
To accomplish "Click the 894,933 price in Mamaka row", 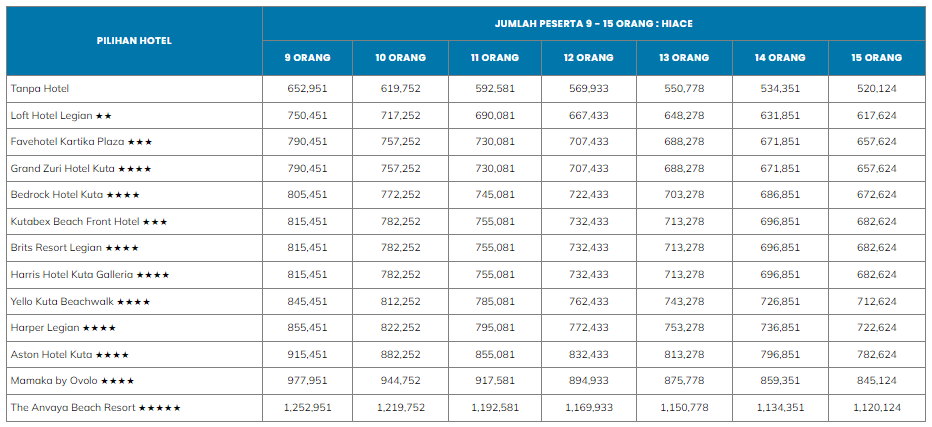I will click(x=588, y=381).
